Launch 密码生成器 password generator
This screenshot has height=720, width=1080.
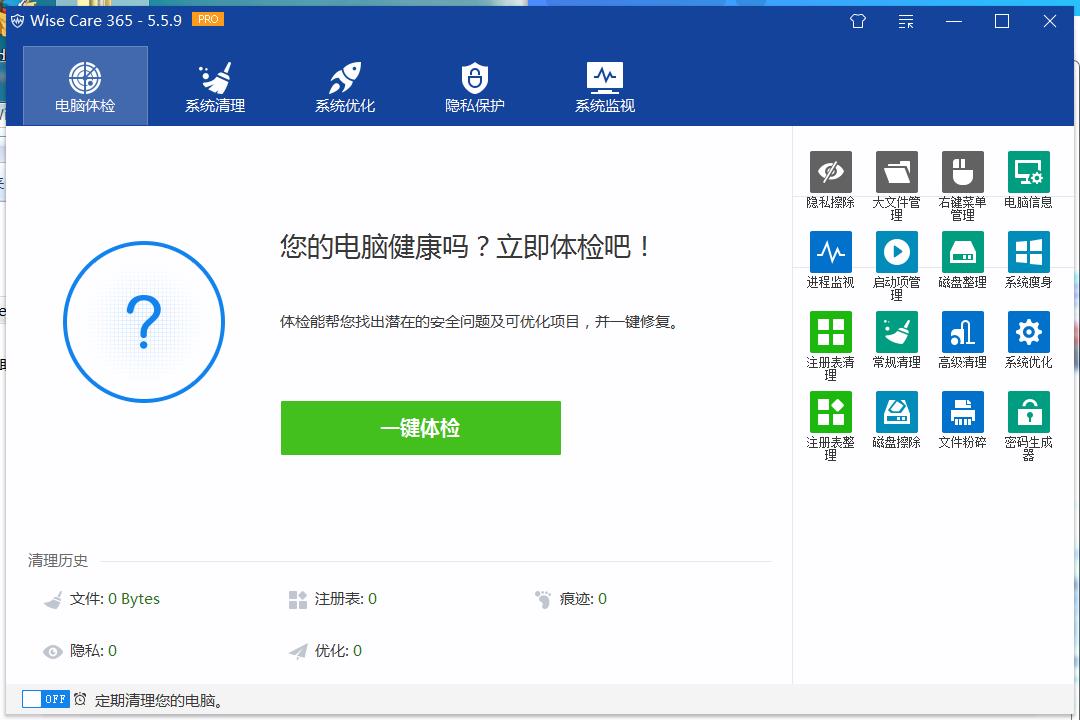coord(1028,410)
